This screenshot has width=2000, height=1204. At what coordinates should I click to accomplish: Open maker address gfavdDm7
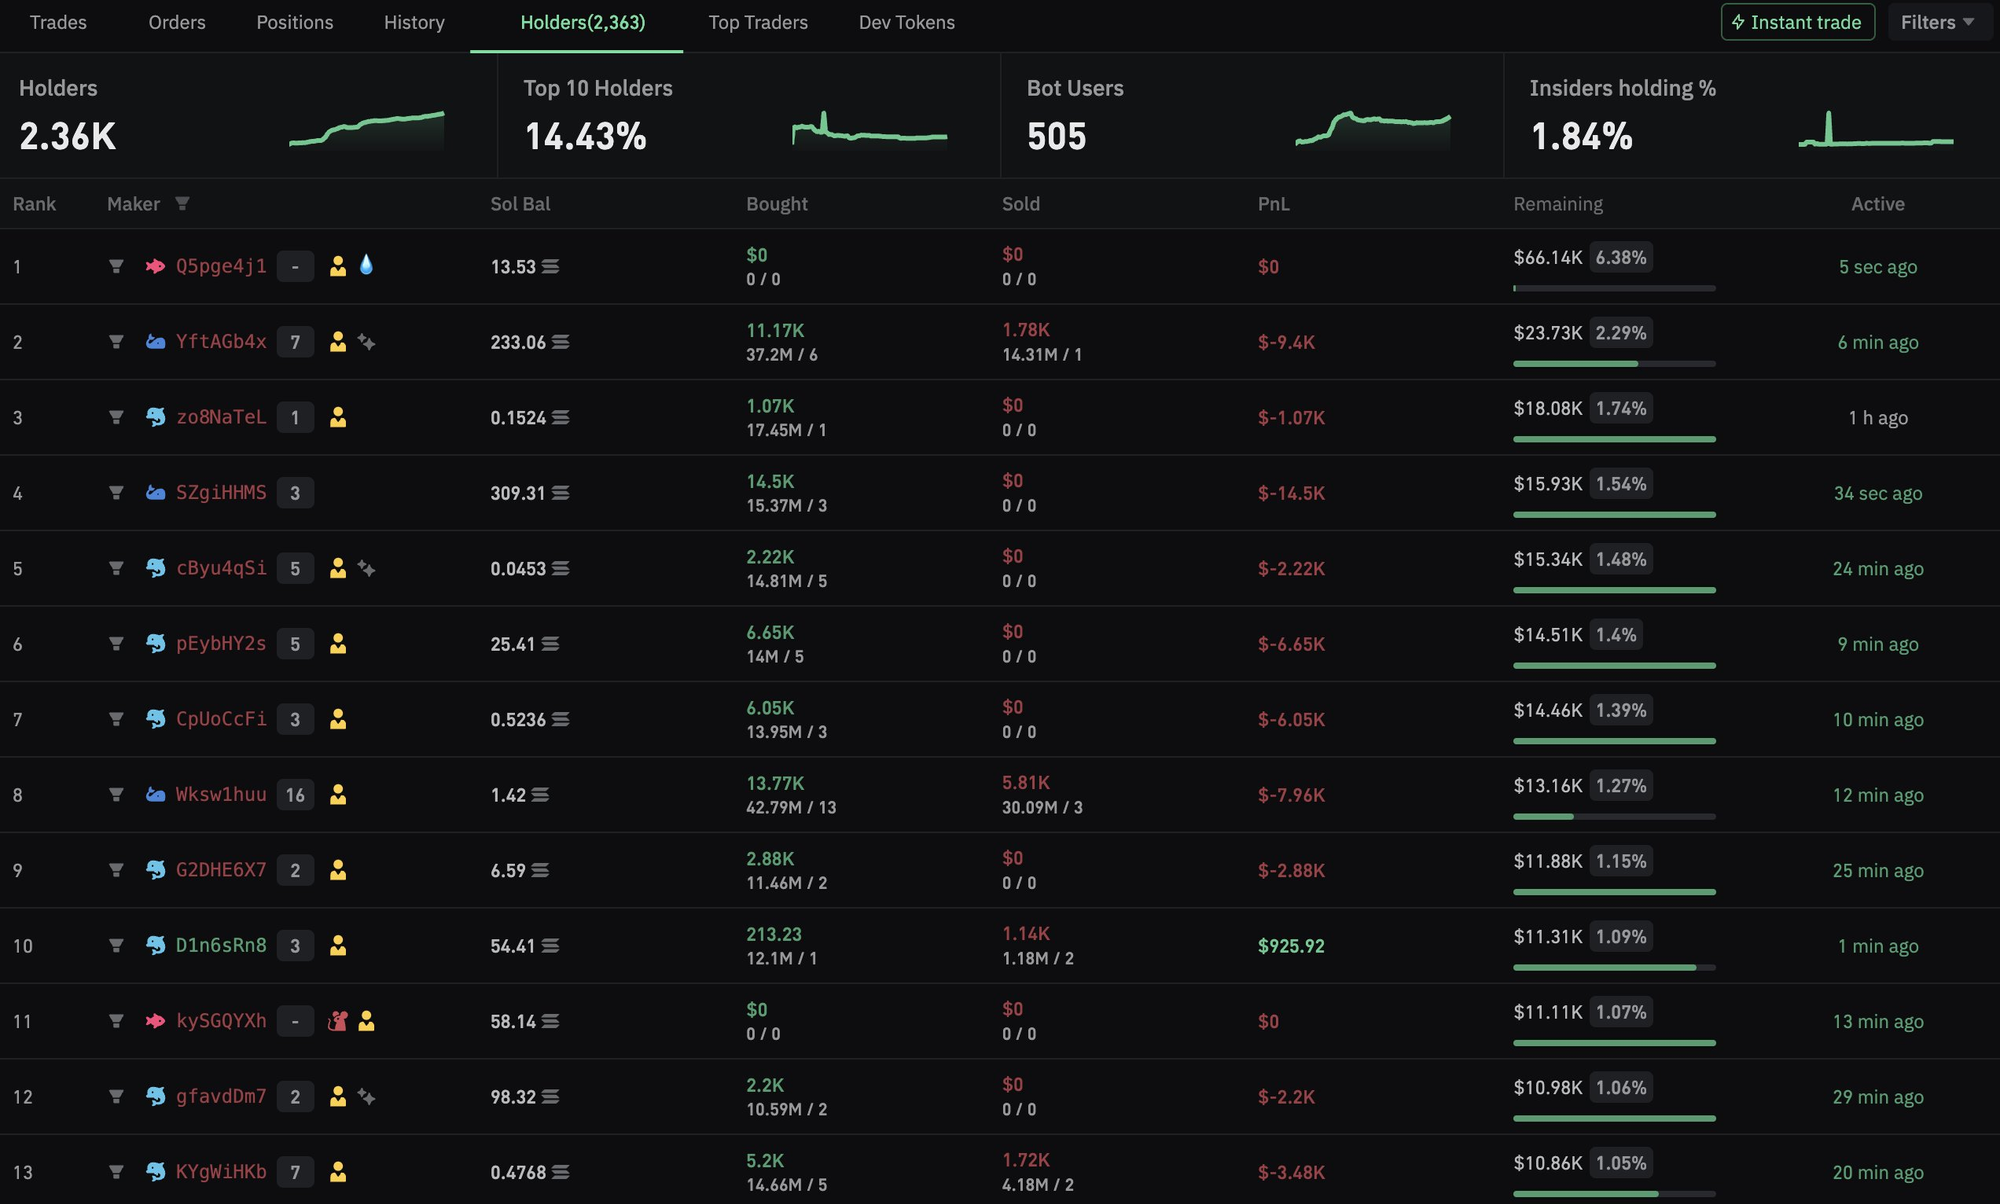220,1096
